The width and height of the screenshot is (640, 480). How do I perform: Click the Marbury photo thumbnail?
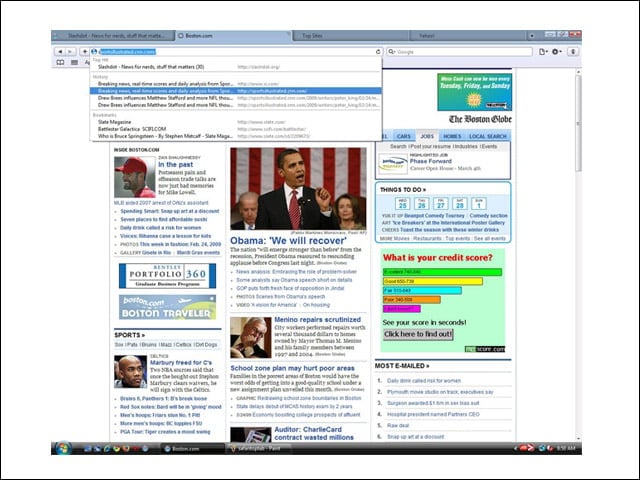pos(130,371)
